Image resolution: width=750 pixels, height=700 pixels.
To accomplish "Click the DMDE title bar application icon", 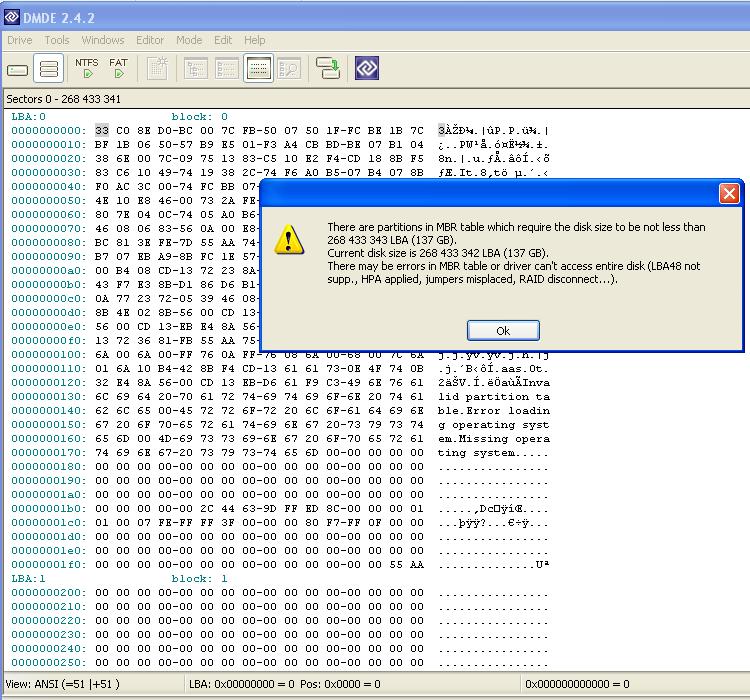I will tap(11, 17).
